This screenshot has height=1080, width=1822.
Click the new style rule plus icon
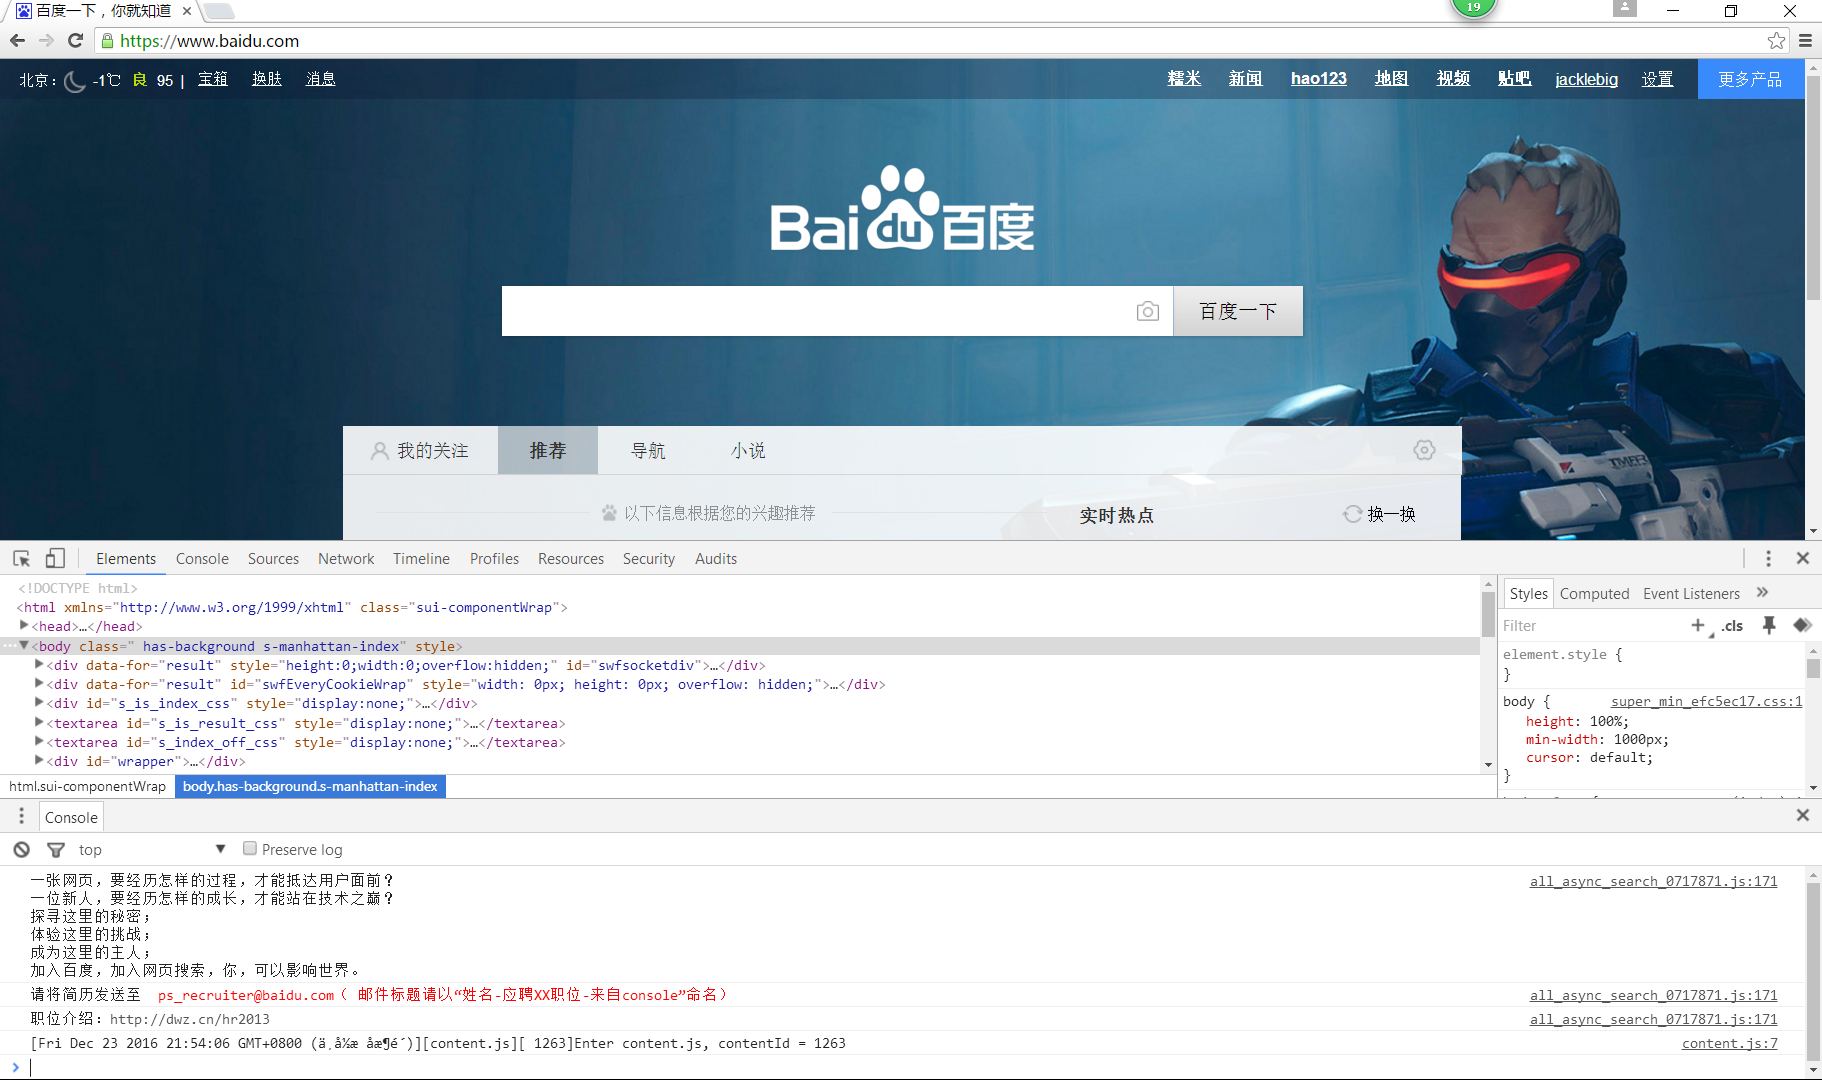[x=1698, y=625]
